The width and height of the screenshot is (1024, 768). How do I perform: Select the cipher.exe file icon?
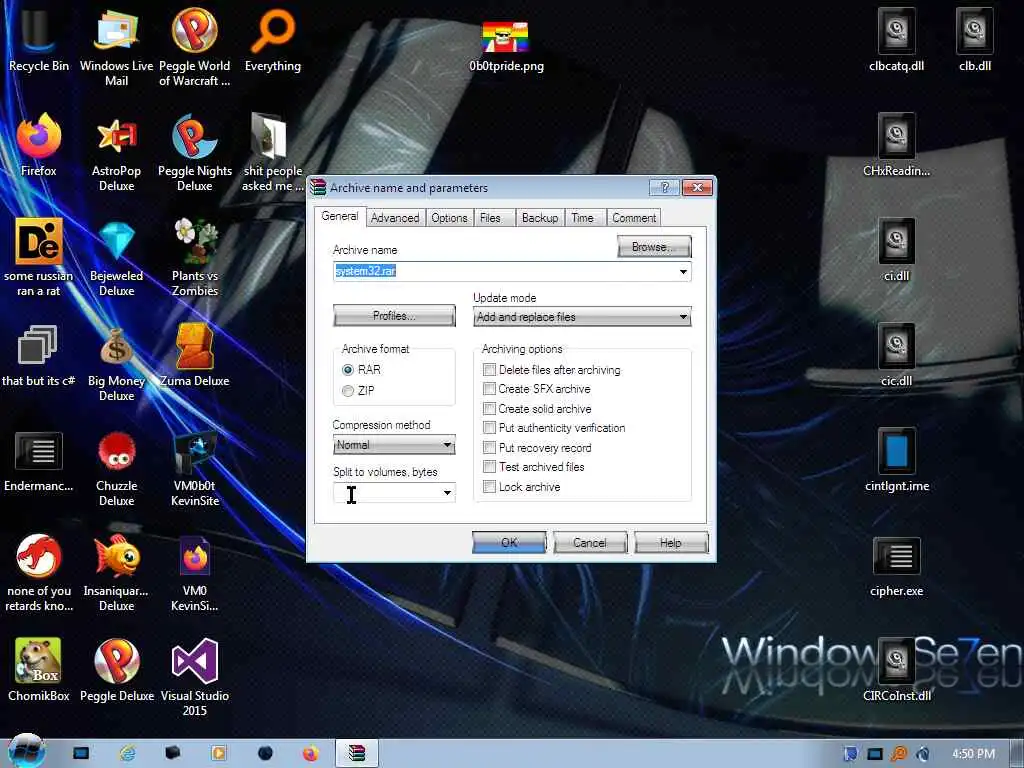pos(896,565)
